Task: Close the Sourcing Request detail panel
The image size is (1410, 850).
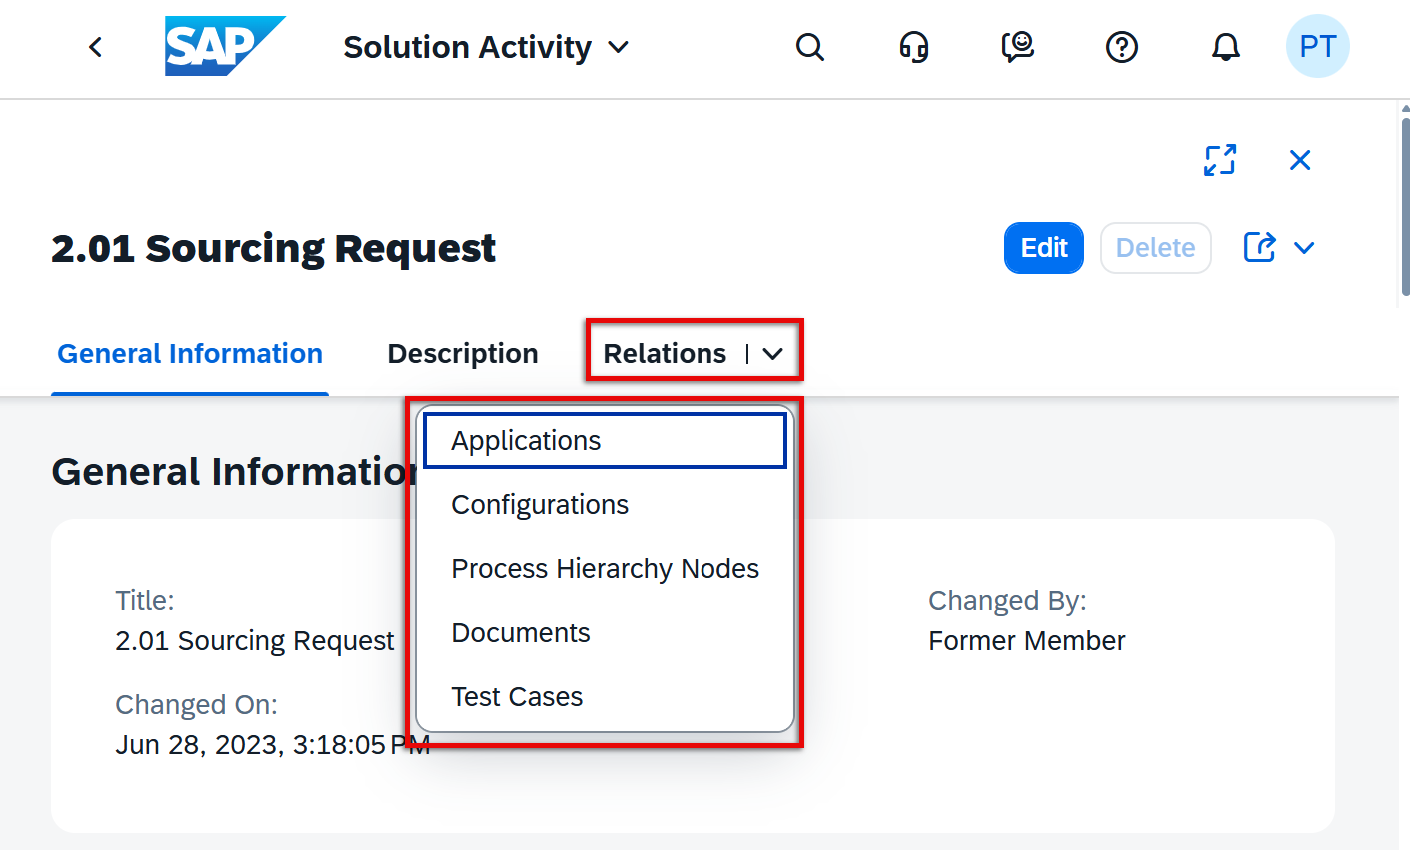Action: (1300, 160)
